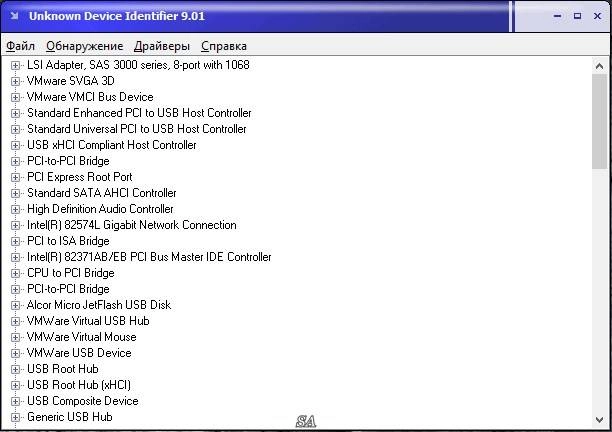Expand USB xHCI Compliant Host Controller node
612x432 pixels.
pyautogui.click(x=15, y=145)
